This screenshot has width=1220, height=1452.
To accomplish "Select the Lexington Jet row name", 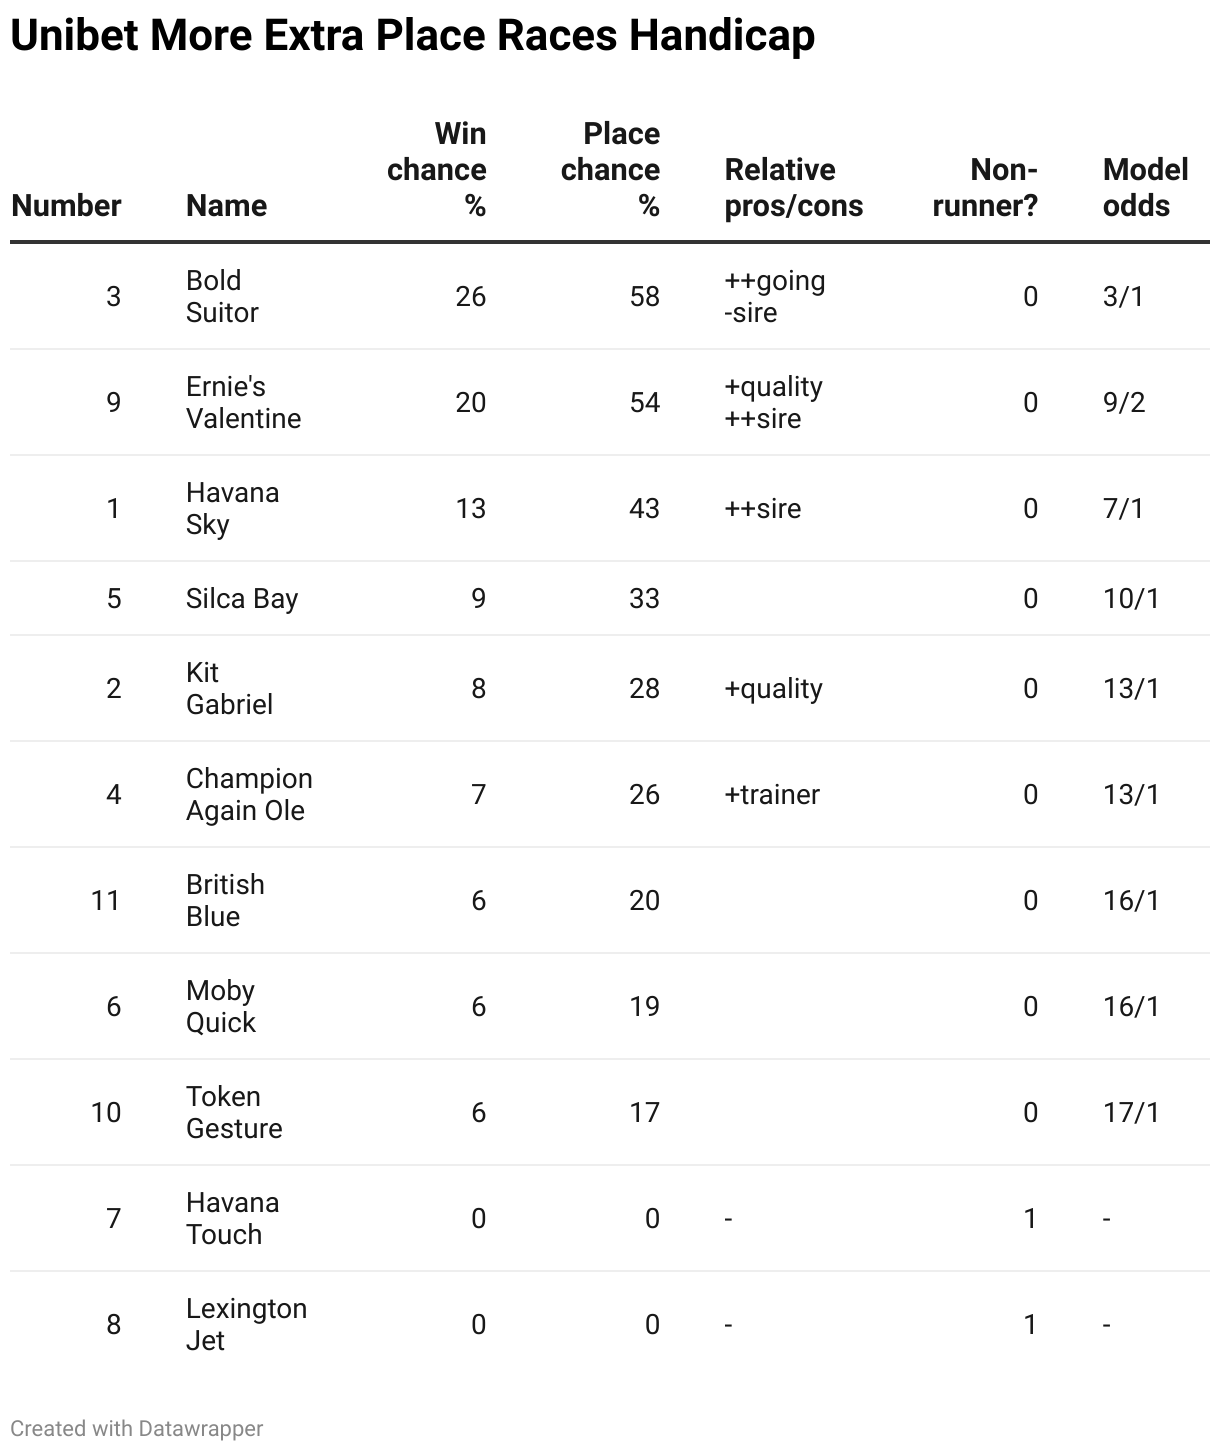I will [246, 1324].
